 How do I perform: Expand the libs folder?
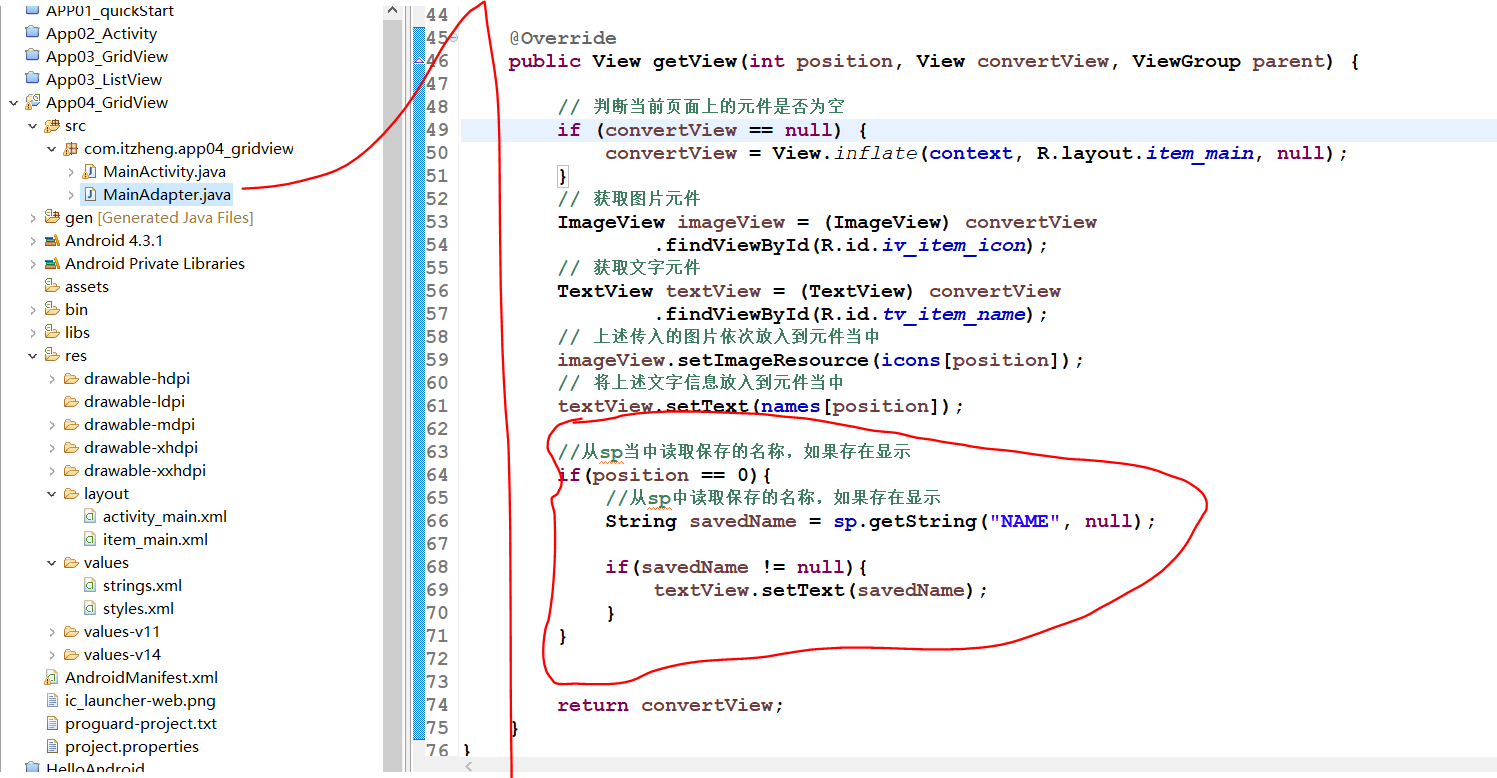click(x=31, y=333)
